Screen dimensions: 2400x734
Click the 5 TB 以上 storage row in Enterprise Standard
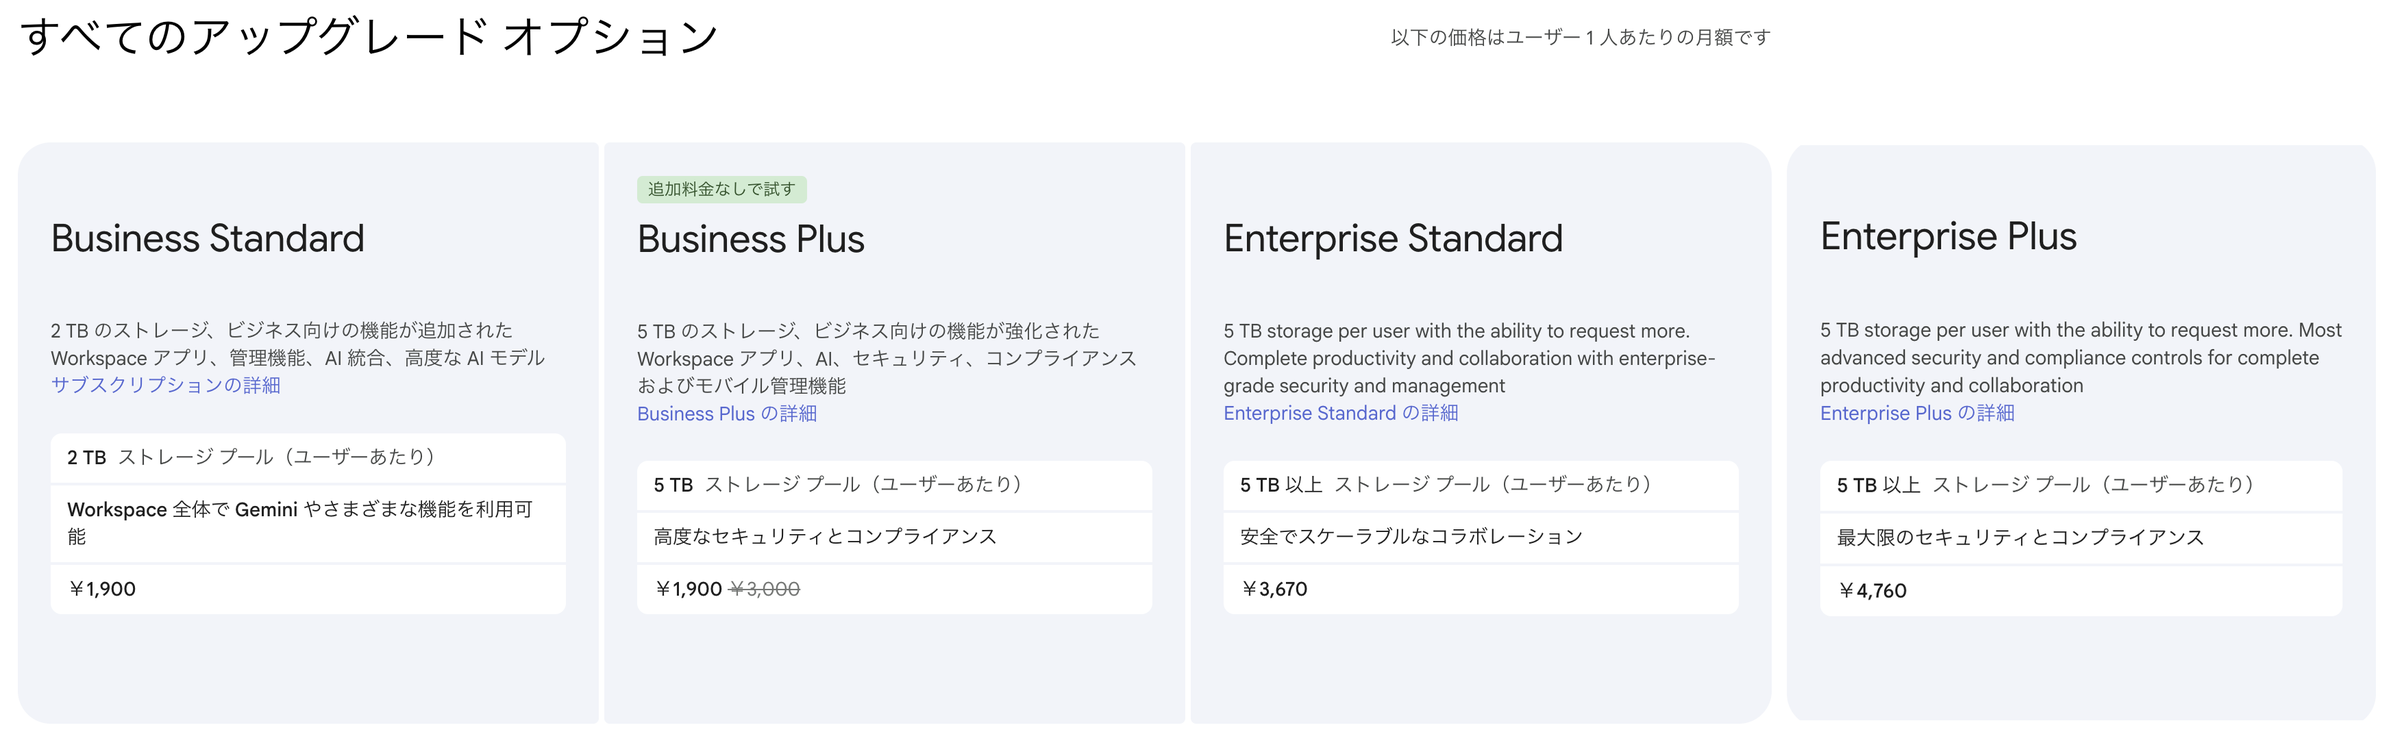1481,485
